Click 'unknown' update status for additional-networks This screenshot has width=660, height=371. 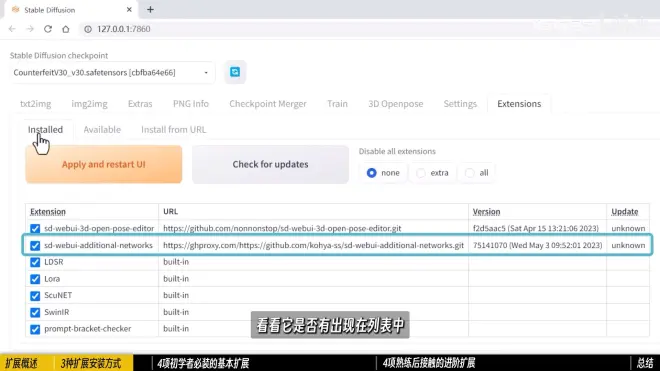pos(628,245)
